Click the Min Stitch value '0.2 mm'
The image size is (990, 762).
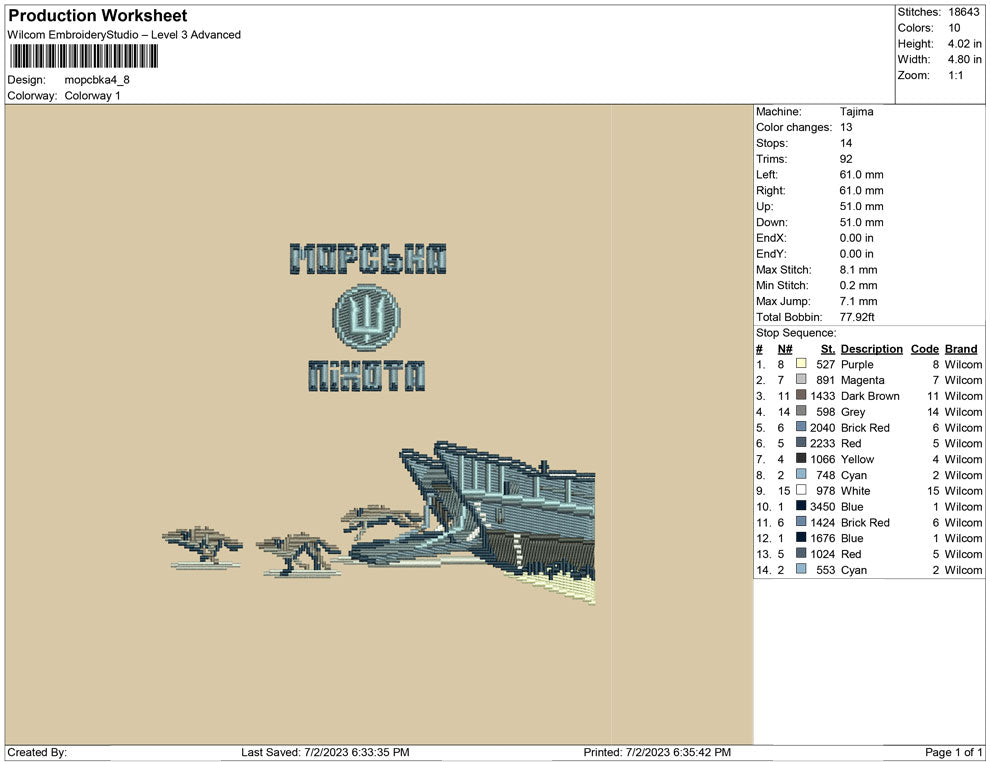pyautogui.click(x=858, y=285)
